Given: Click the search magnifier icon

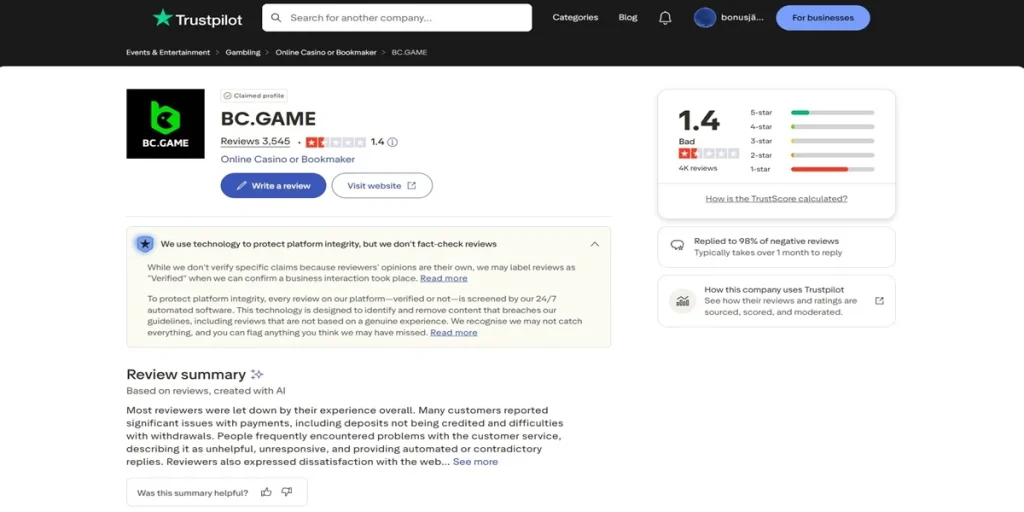Looking at the screenshot, I should tap(276, 18).
